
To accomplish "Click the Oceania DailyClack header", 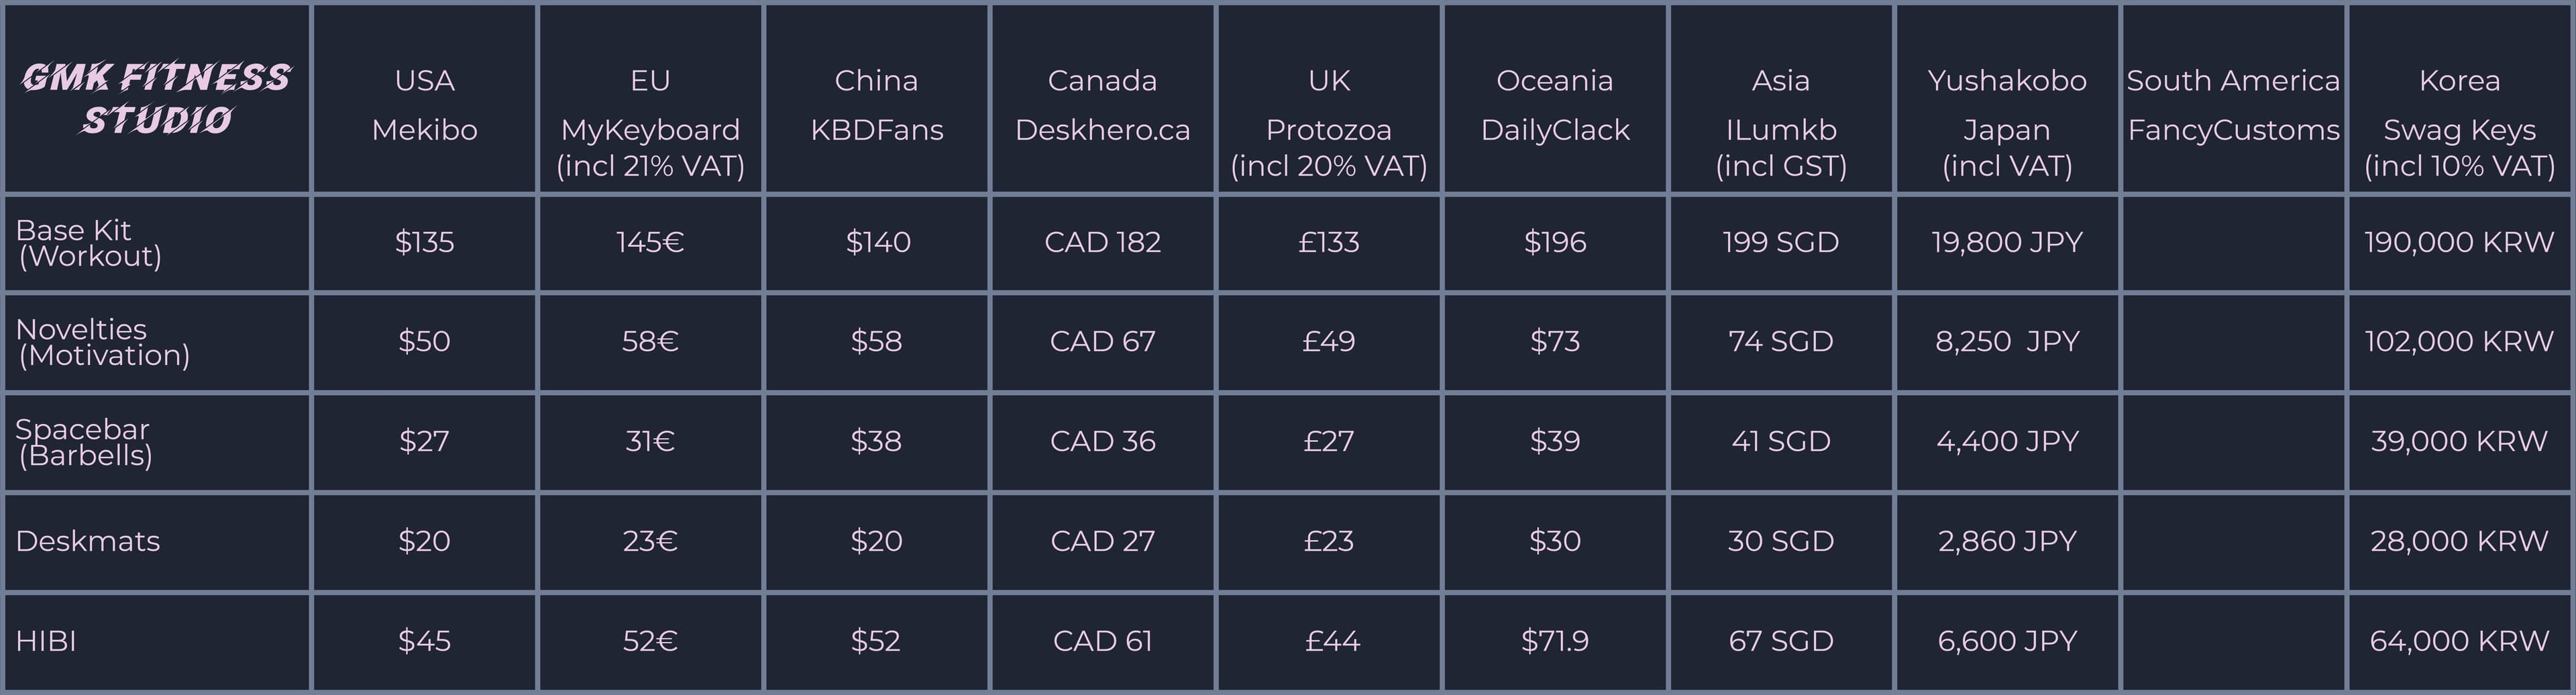I will click(x=1554, y=104).
